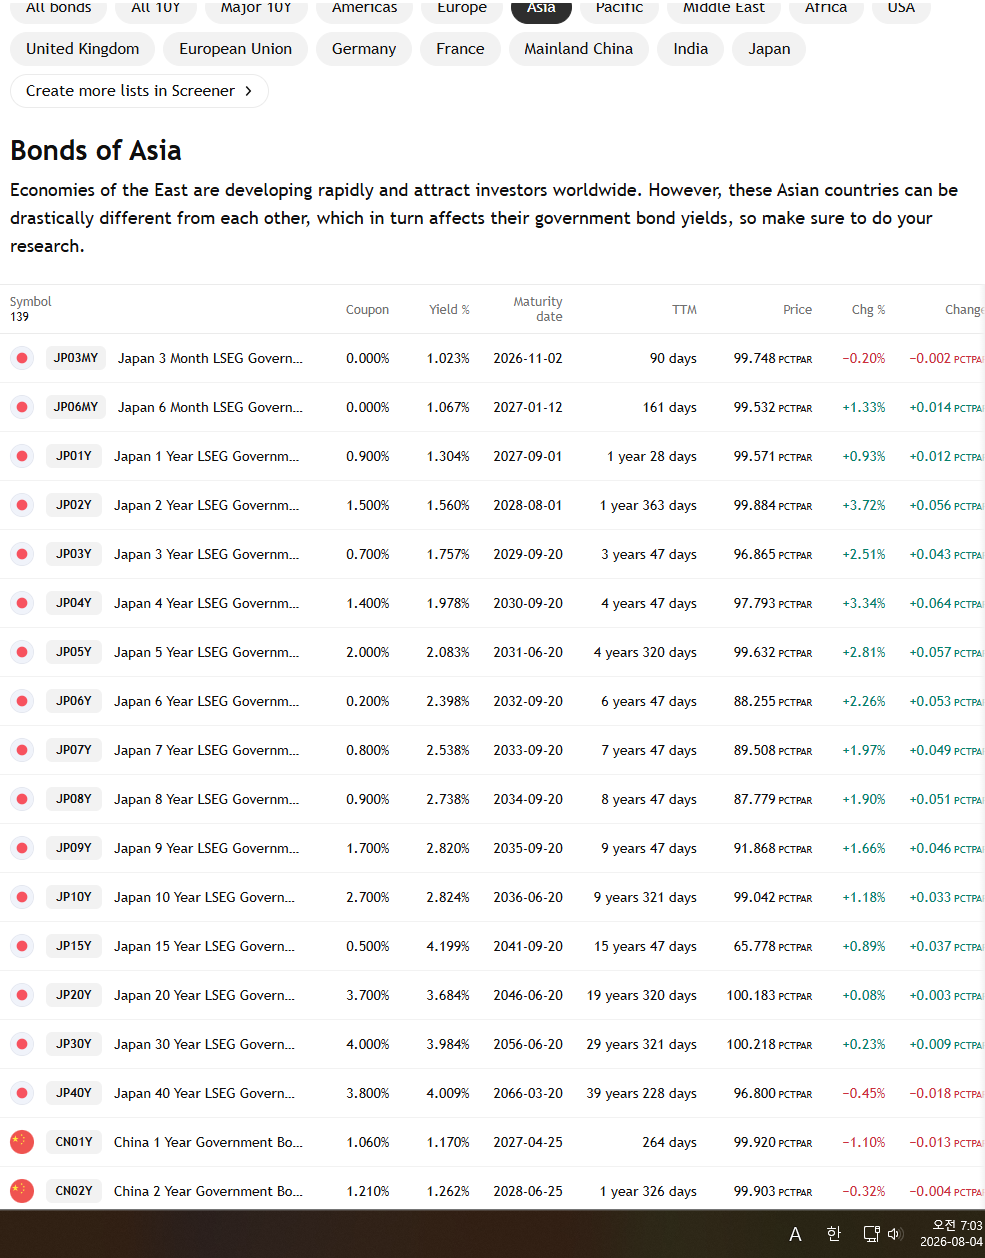Click the IME letter A indicator in taskbar
The width and height of the screenshot is (985, 1258).
tap(795, 1234)
